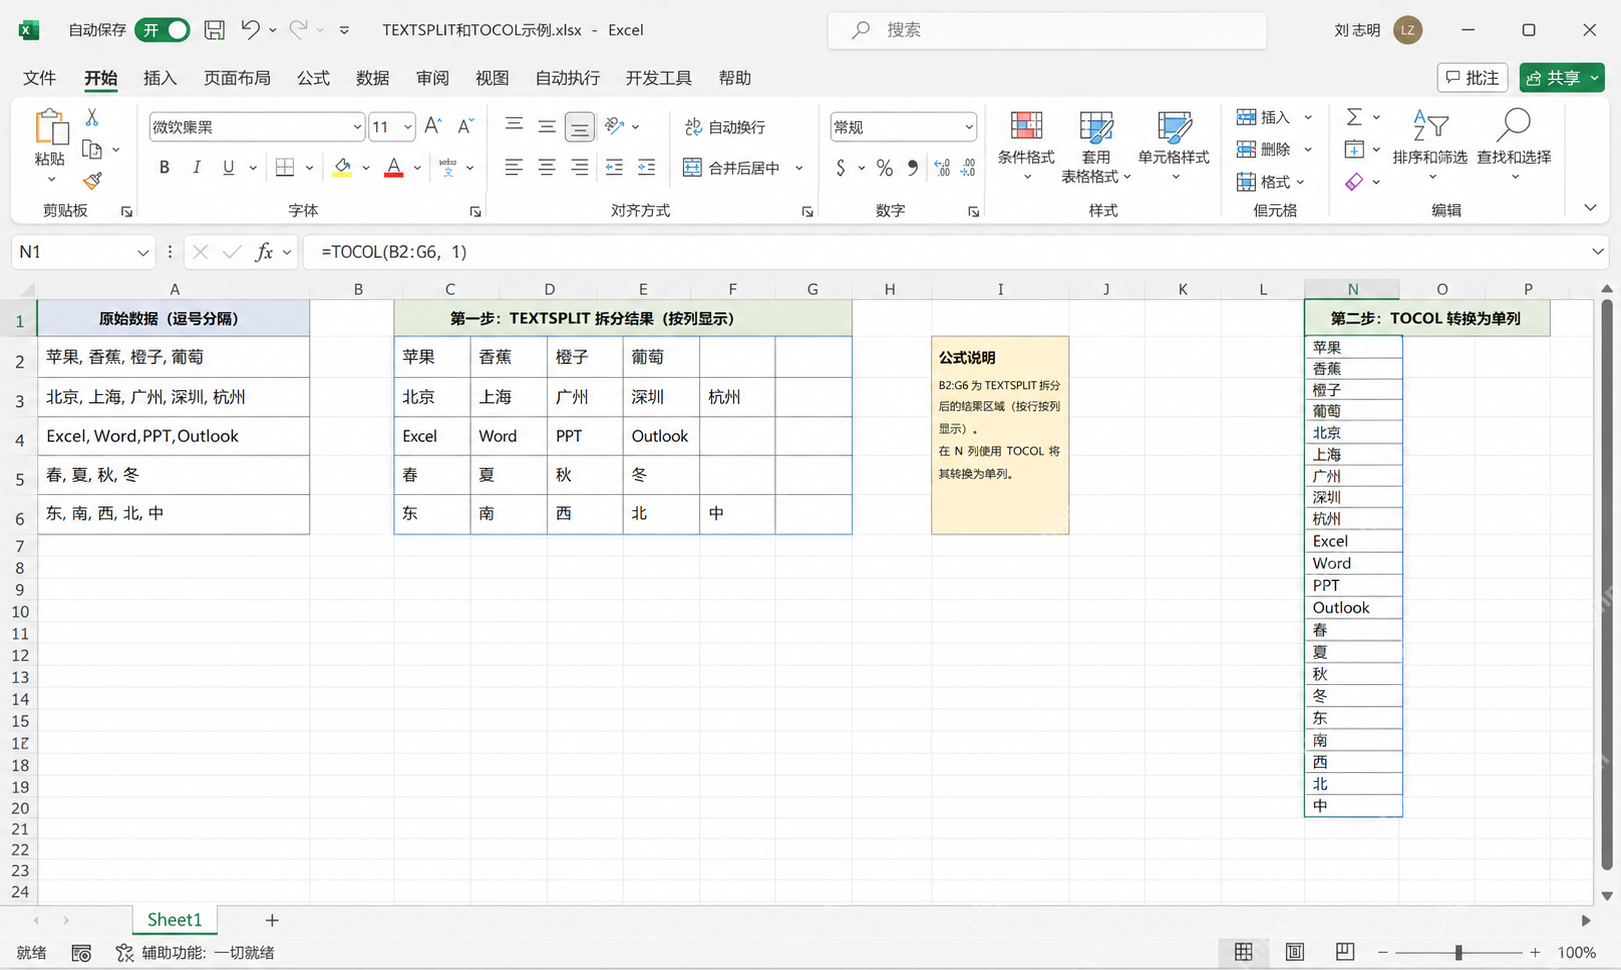Expand the Name Box dropdown arrow

pos(142,252)
